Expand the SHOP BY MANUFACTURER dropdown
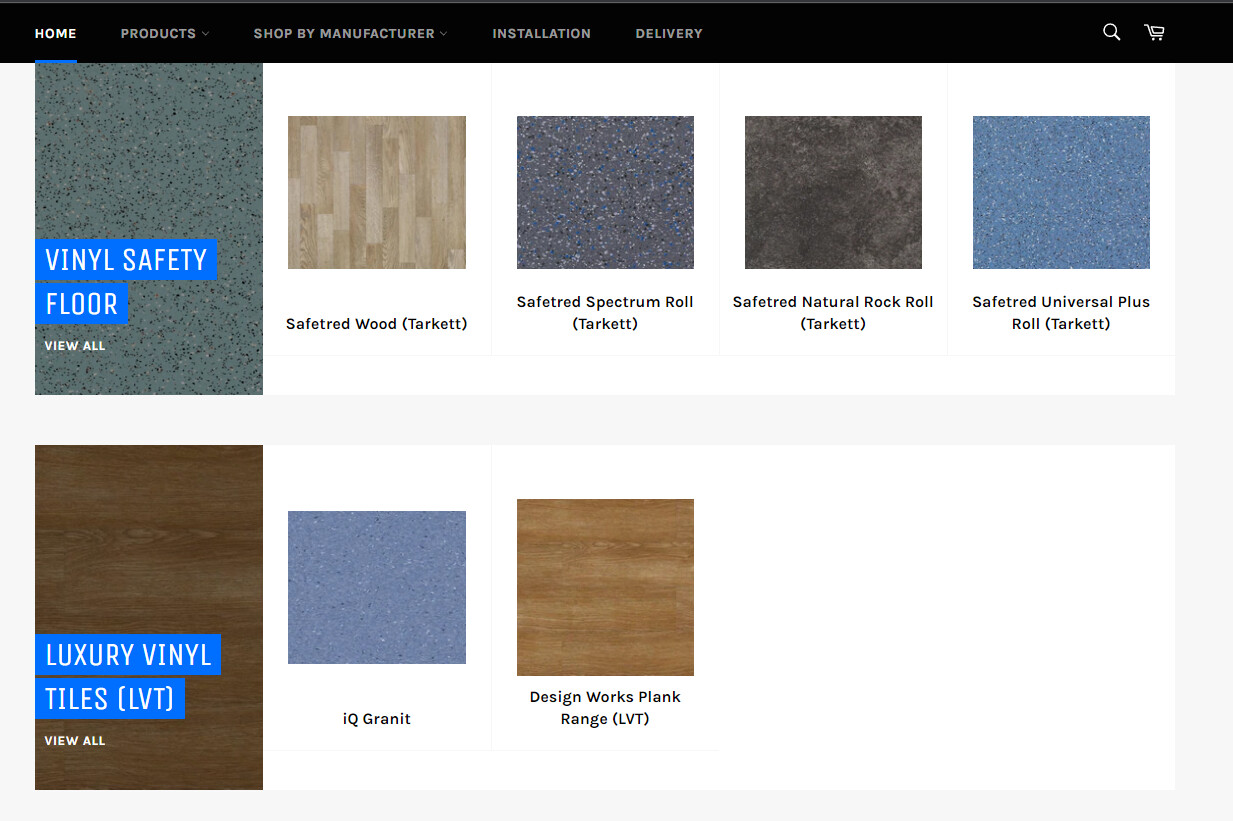This screenshot has width=1233, height=821. [x=350, y=33]
